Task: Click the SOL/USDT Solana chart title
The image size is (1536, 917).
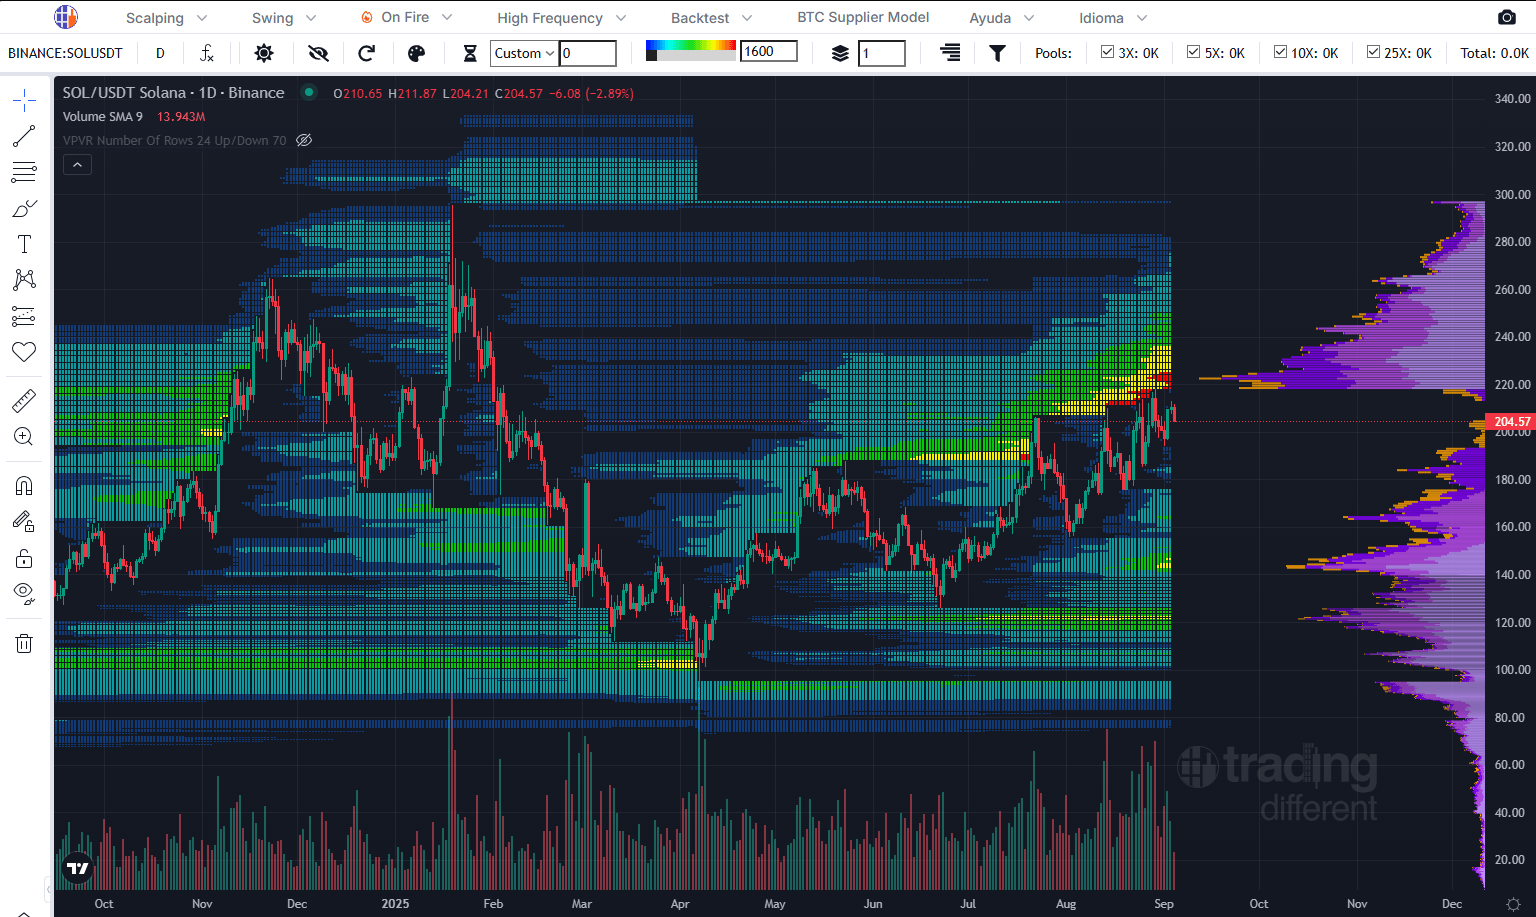Action: 174,92
